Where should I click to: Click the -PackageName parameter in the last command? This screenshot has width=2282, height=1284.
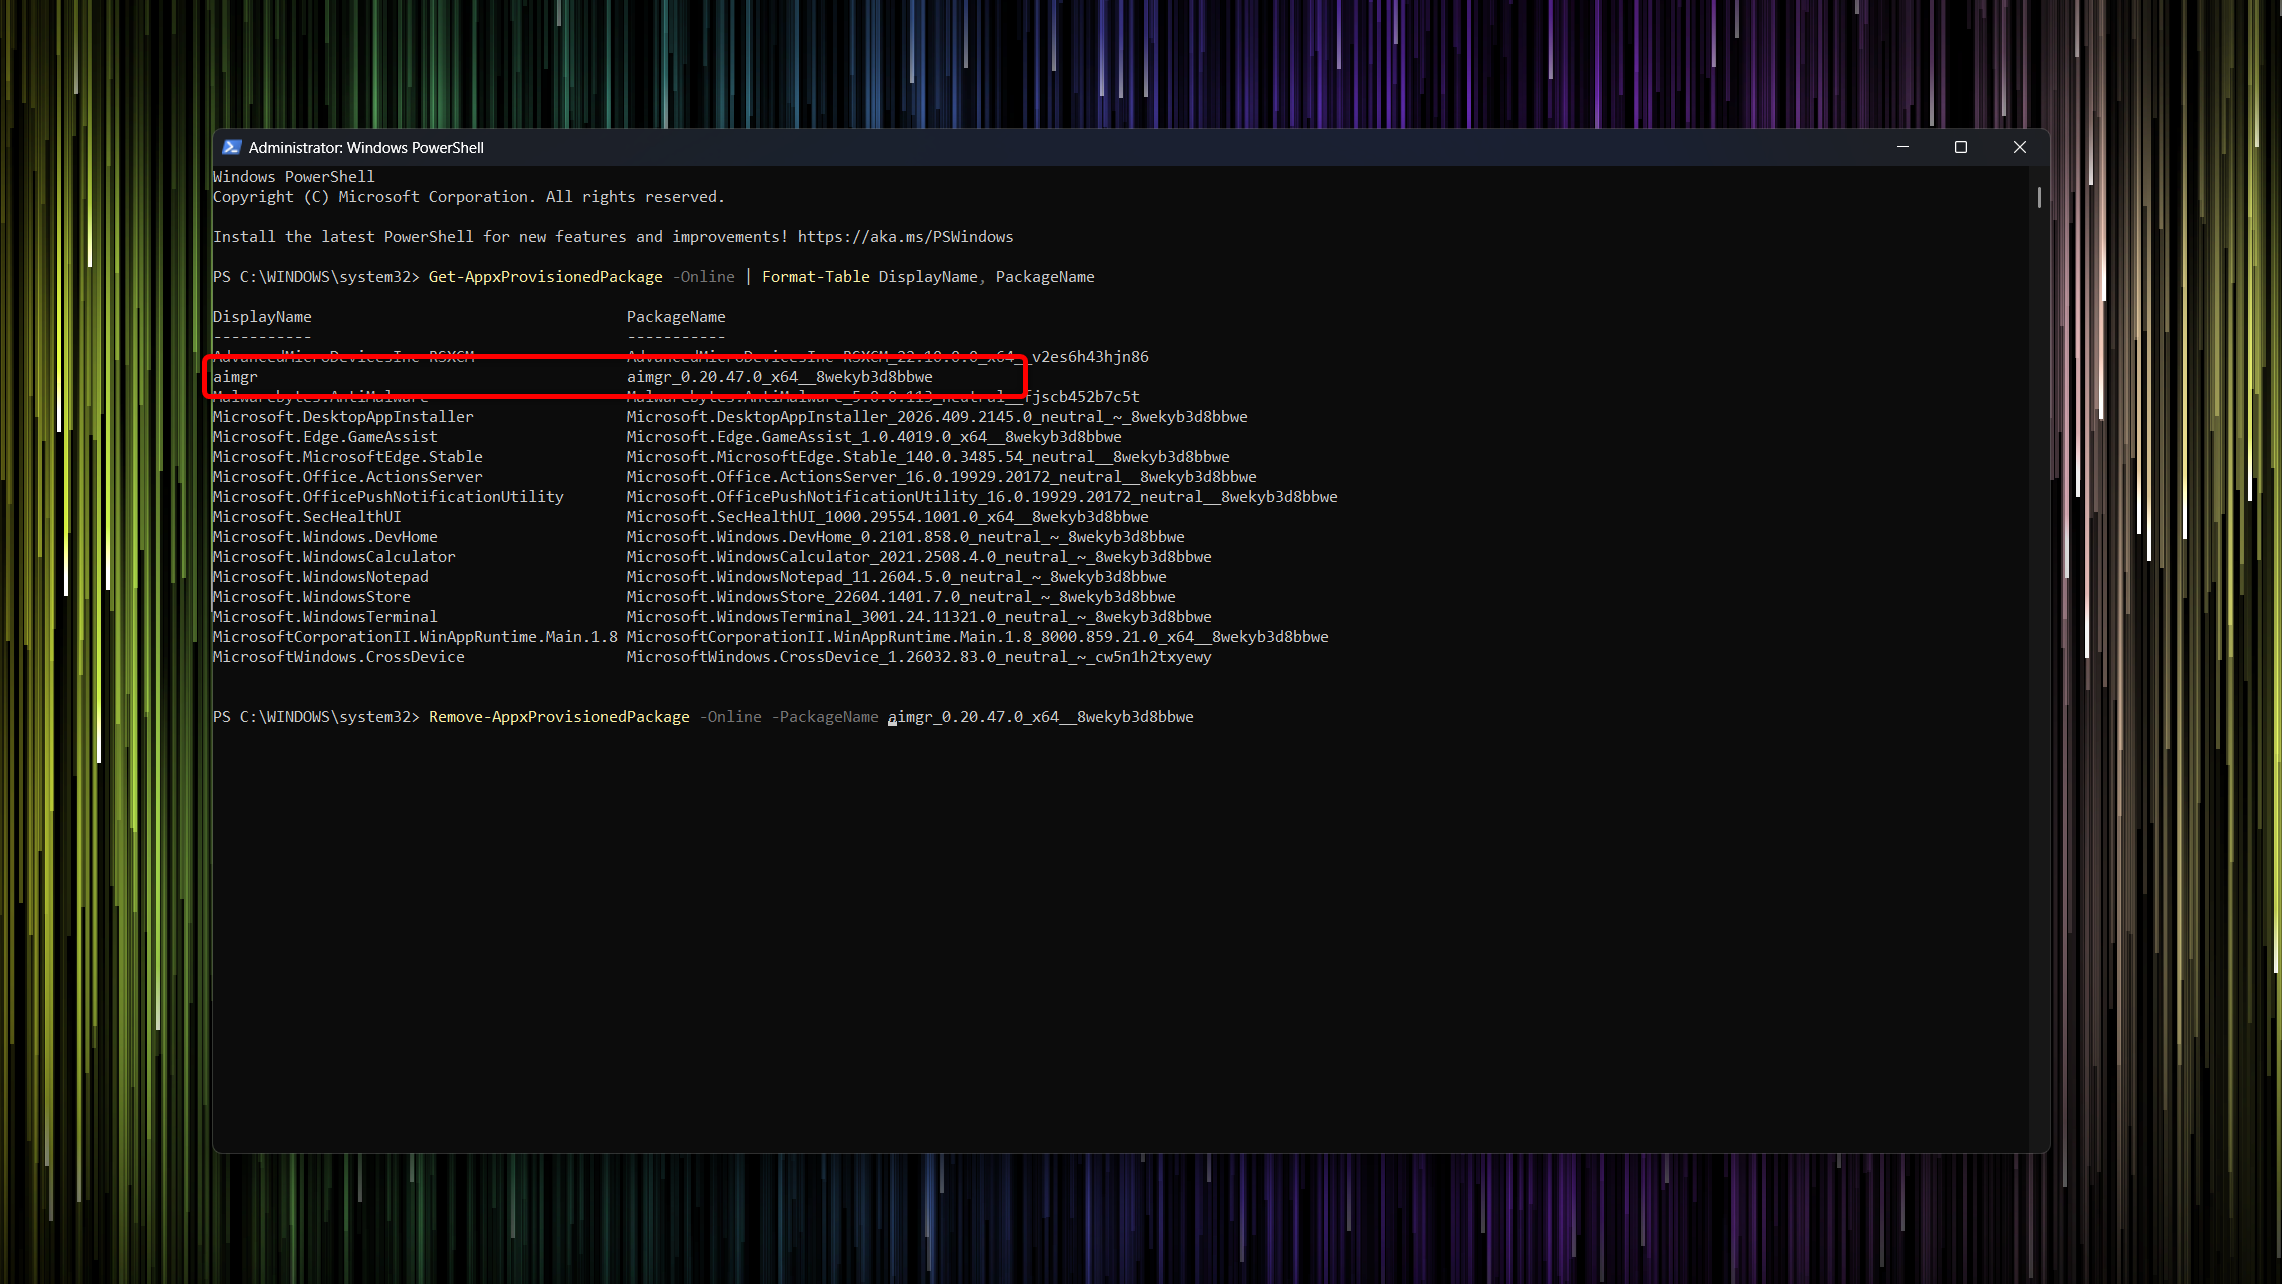coord(825,717)
